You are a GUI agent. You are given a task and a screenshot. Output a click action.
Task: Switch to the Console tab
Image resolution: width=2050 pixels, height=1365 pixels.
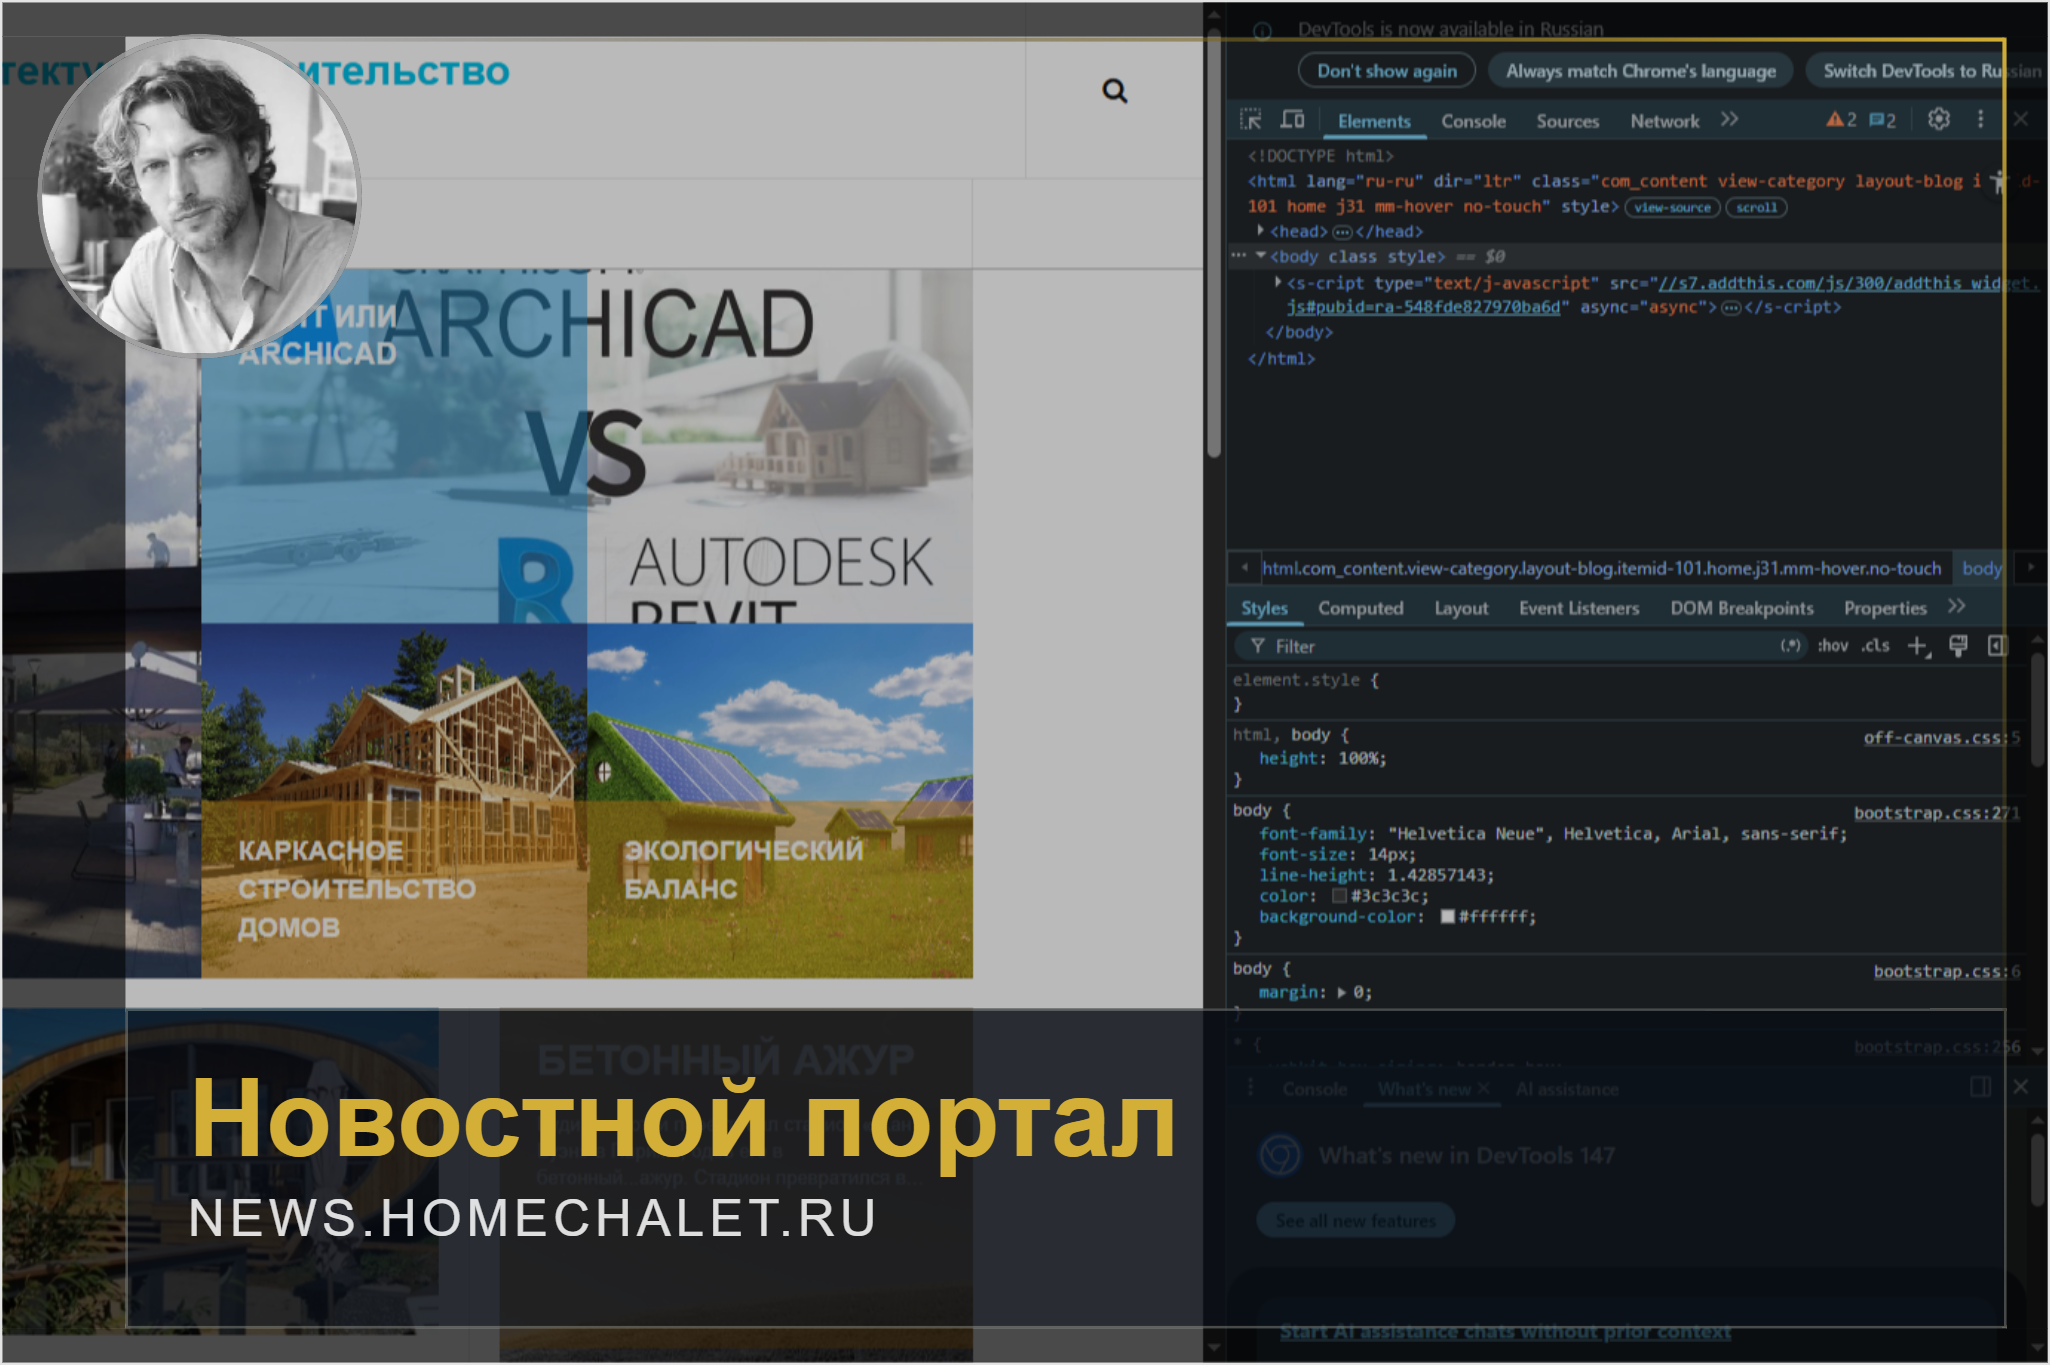(x=1473, y=121)
